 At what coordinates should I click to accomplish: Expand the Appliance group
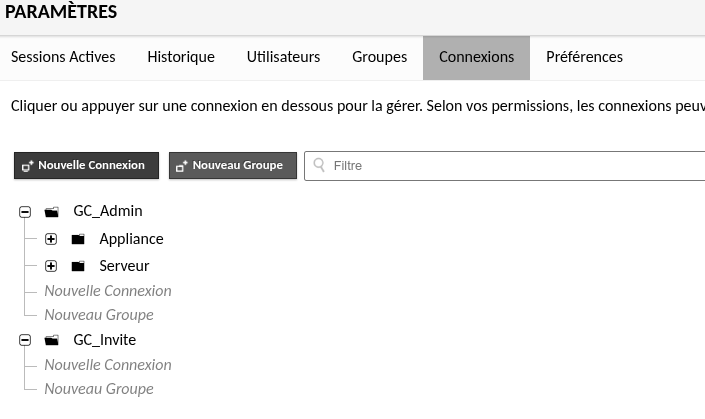[51, 240]
